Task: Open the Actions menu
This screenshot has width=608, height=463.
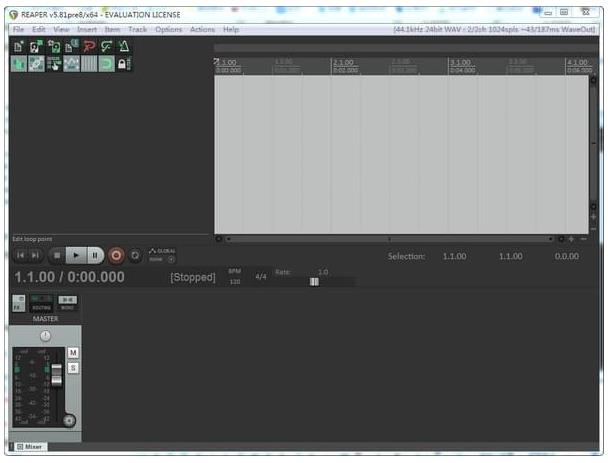Action: point(202,29)
